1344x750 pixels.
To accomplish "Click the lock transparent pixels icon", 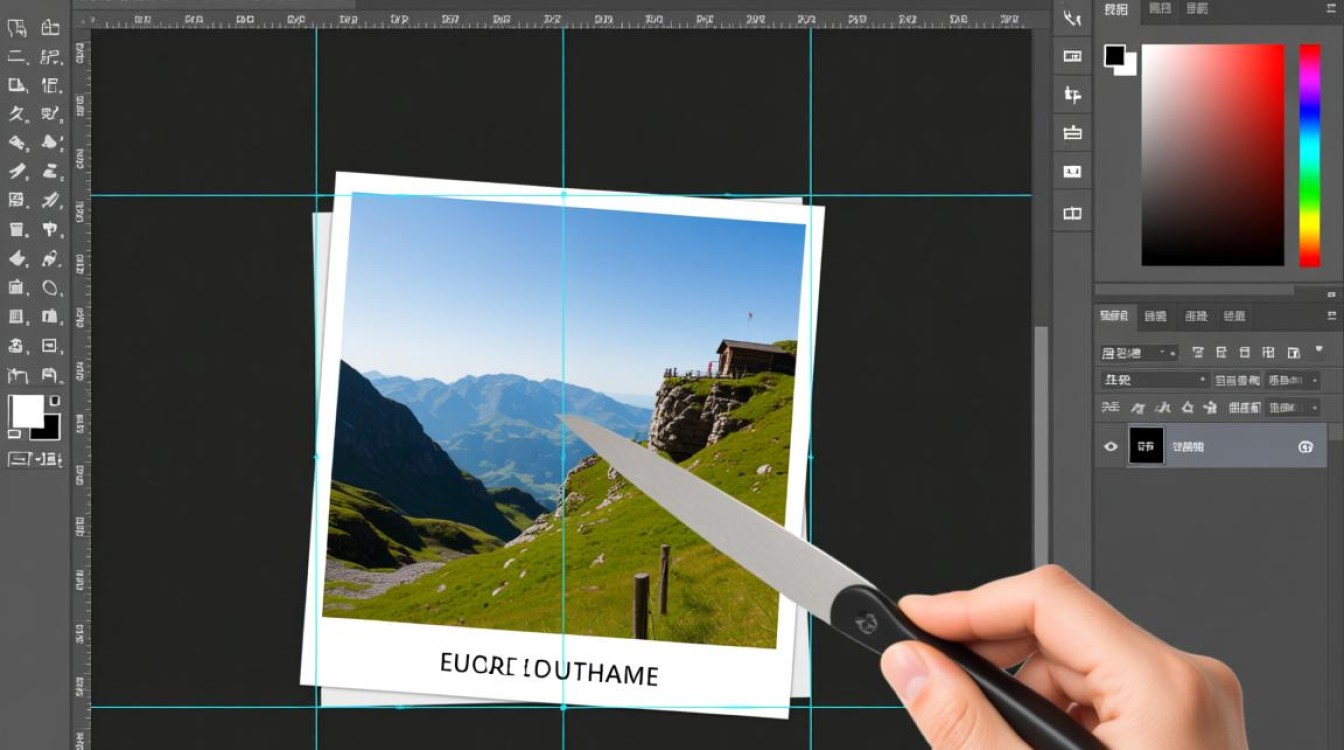I will (1136, 408).
